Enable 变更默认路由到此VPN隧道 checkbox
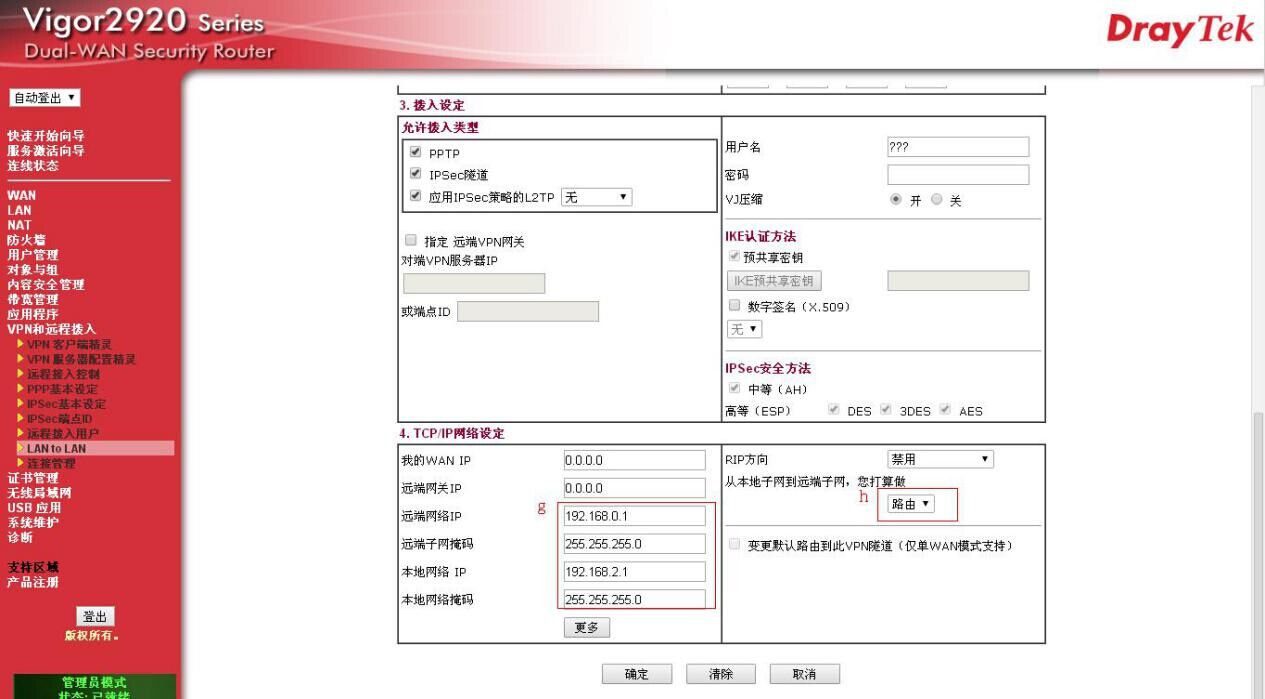Image resolution: width=1265 pixels, height=699 pixels. (735, 545)
